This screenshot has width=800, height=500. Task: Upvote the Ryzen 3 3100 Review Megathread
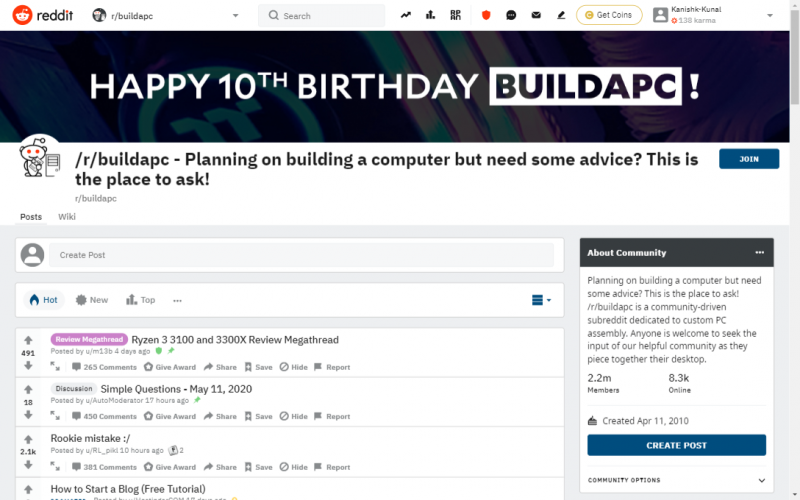click(28, 341)
